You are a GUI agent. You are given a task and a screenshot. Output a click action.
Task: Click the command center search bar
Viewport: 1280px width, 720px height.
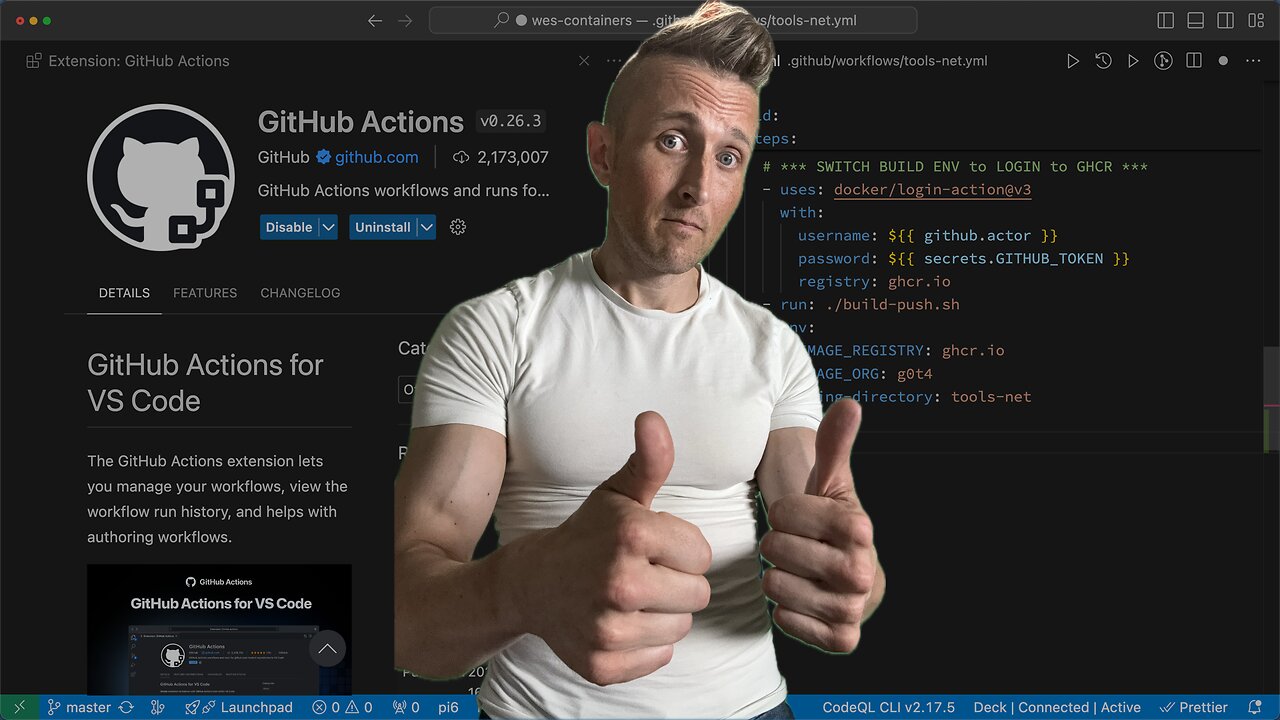pos(672,20)
